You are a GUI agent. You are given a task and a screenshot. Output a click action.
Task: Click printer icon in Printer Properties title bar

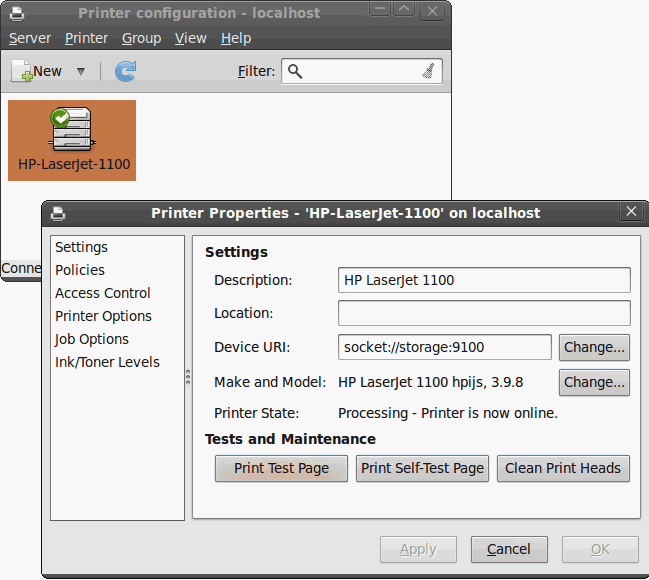58,214
